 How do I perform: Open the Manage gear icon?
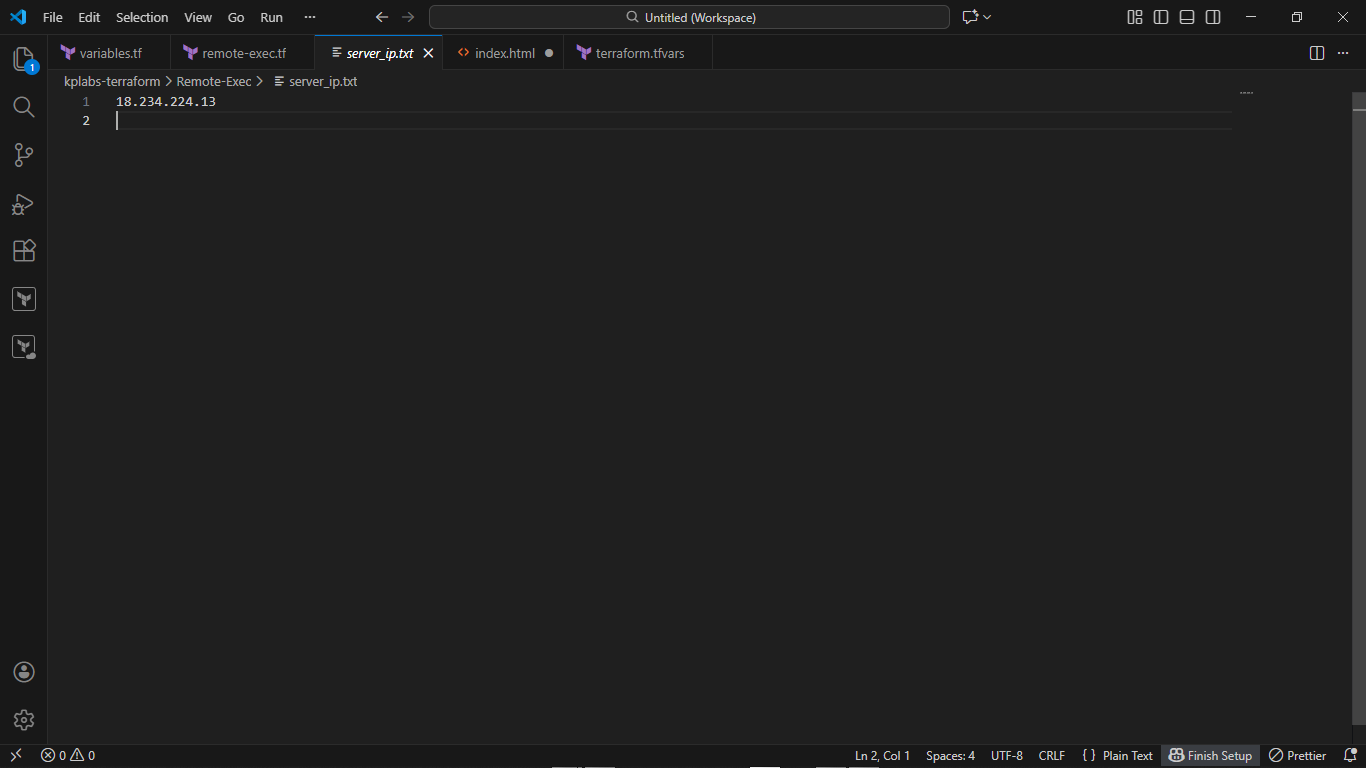24,720
